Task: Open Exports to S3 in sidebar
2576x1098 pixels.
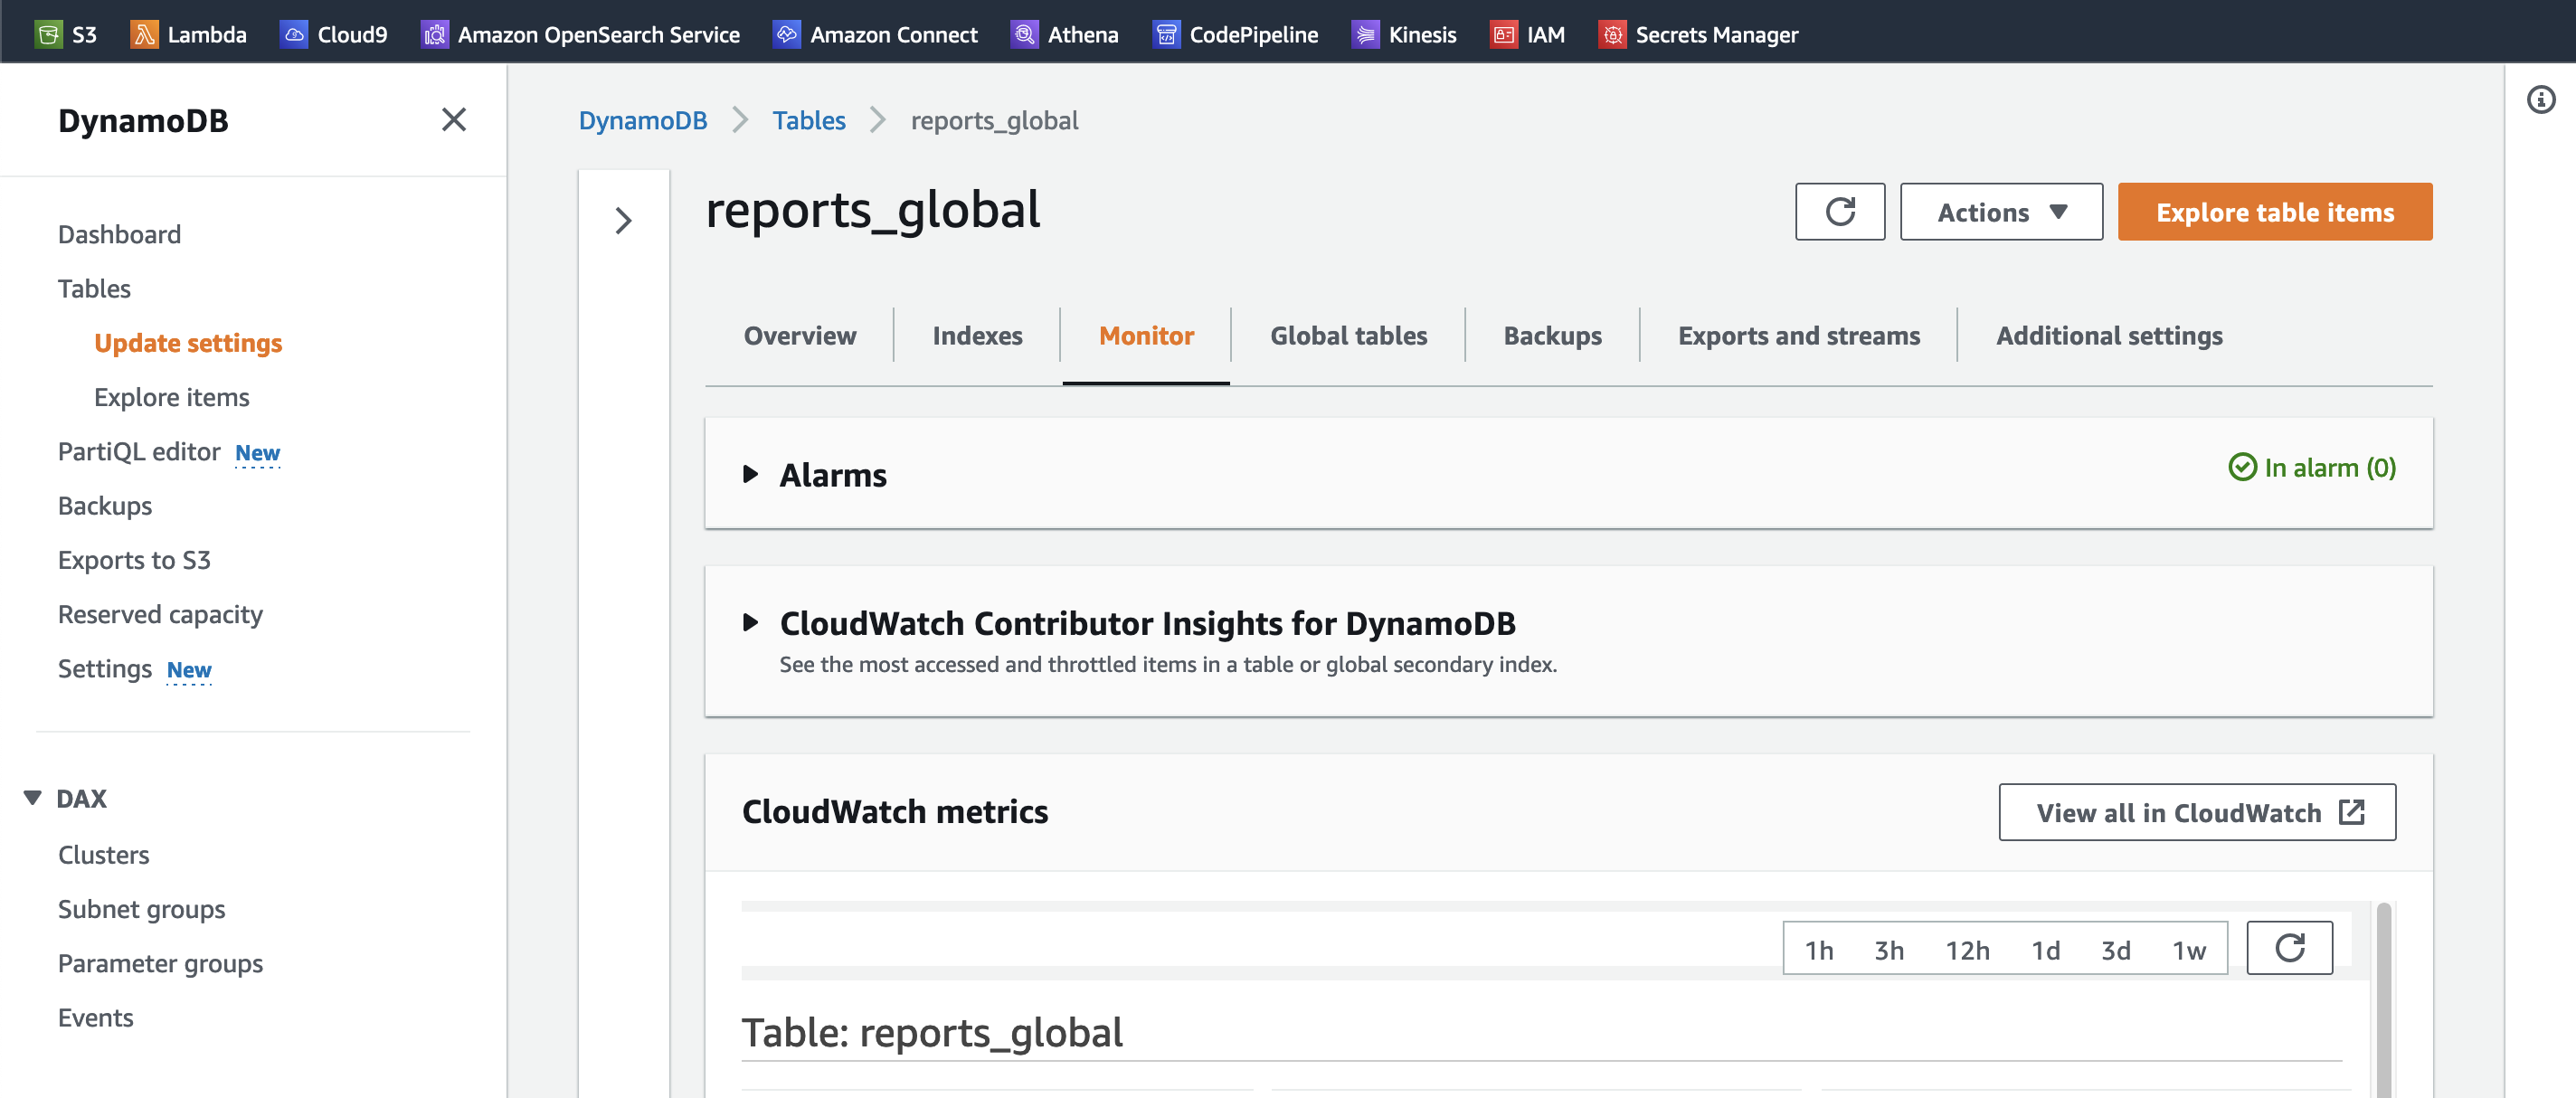Action: (134, 560)
